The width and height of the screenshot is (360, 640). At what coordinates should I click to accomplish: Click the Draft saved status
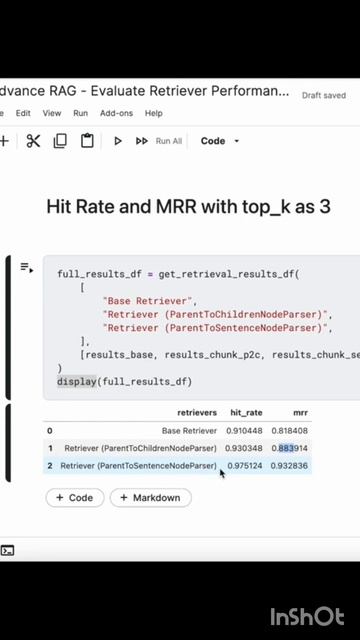pos(324,96)
